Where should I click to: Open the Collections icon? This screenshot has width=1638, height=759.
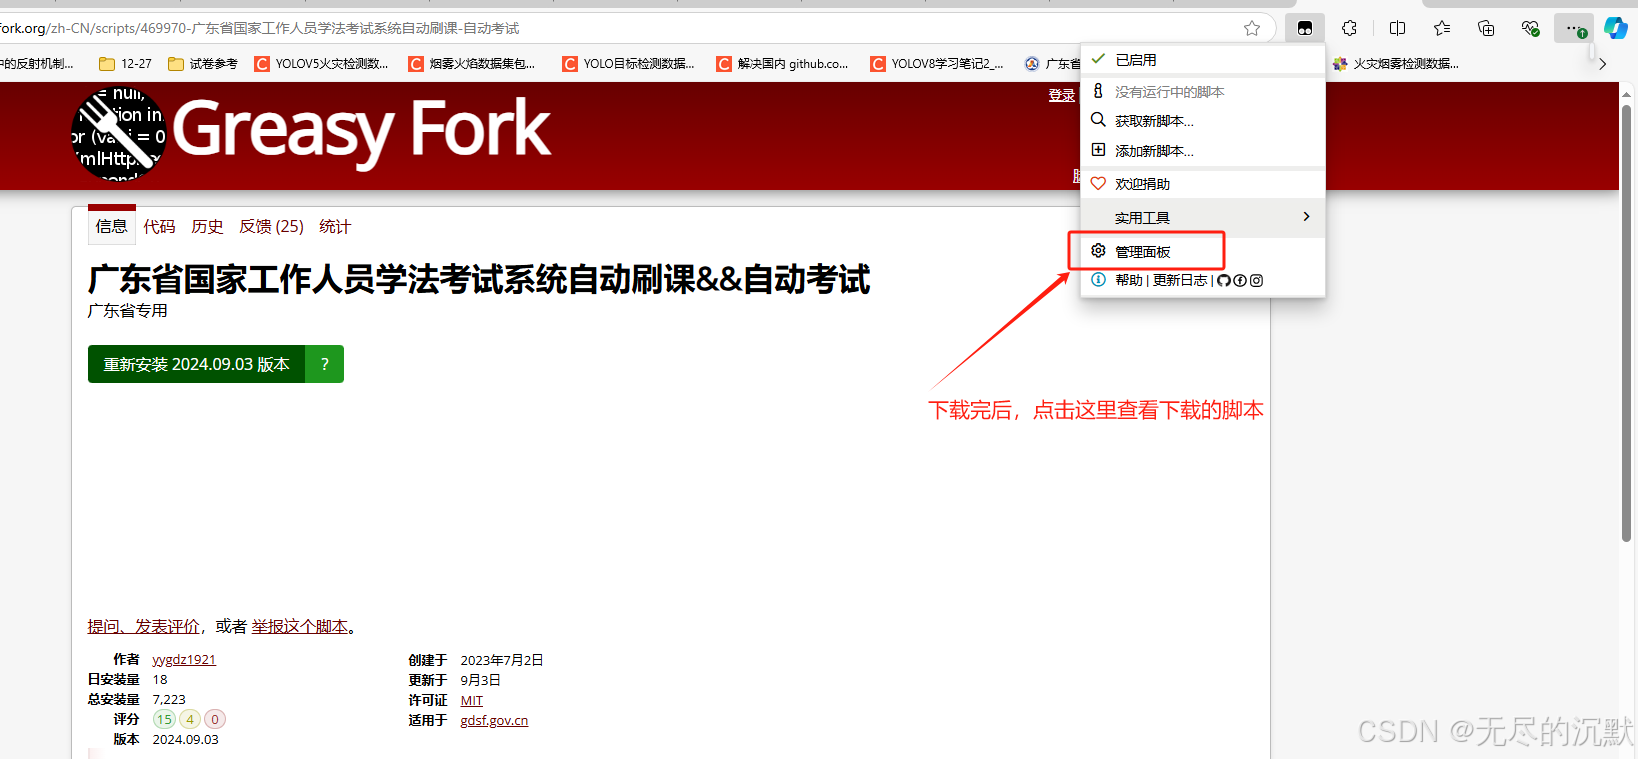[1486, 28]
